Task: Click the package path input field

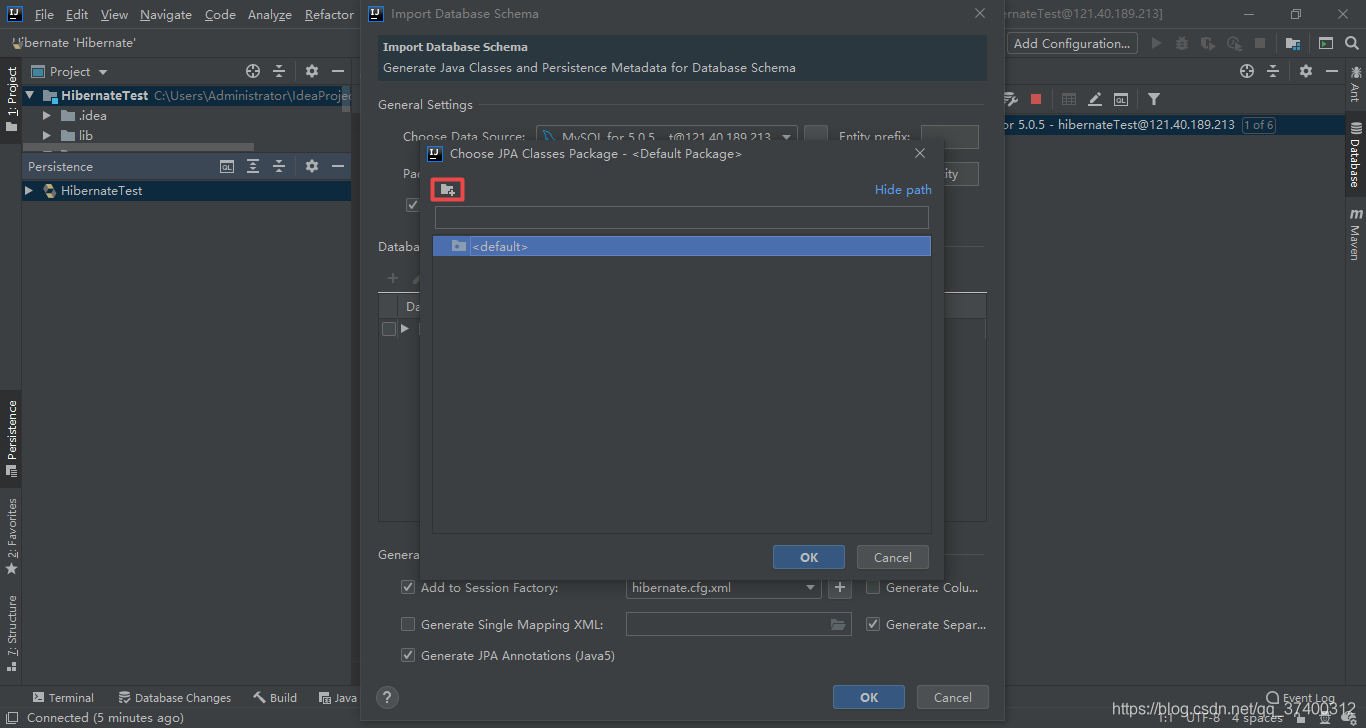Action: pos(682,217)
